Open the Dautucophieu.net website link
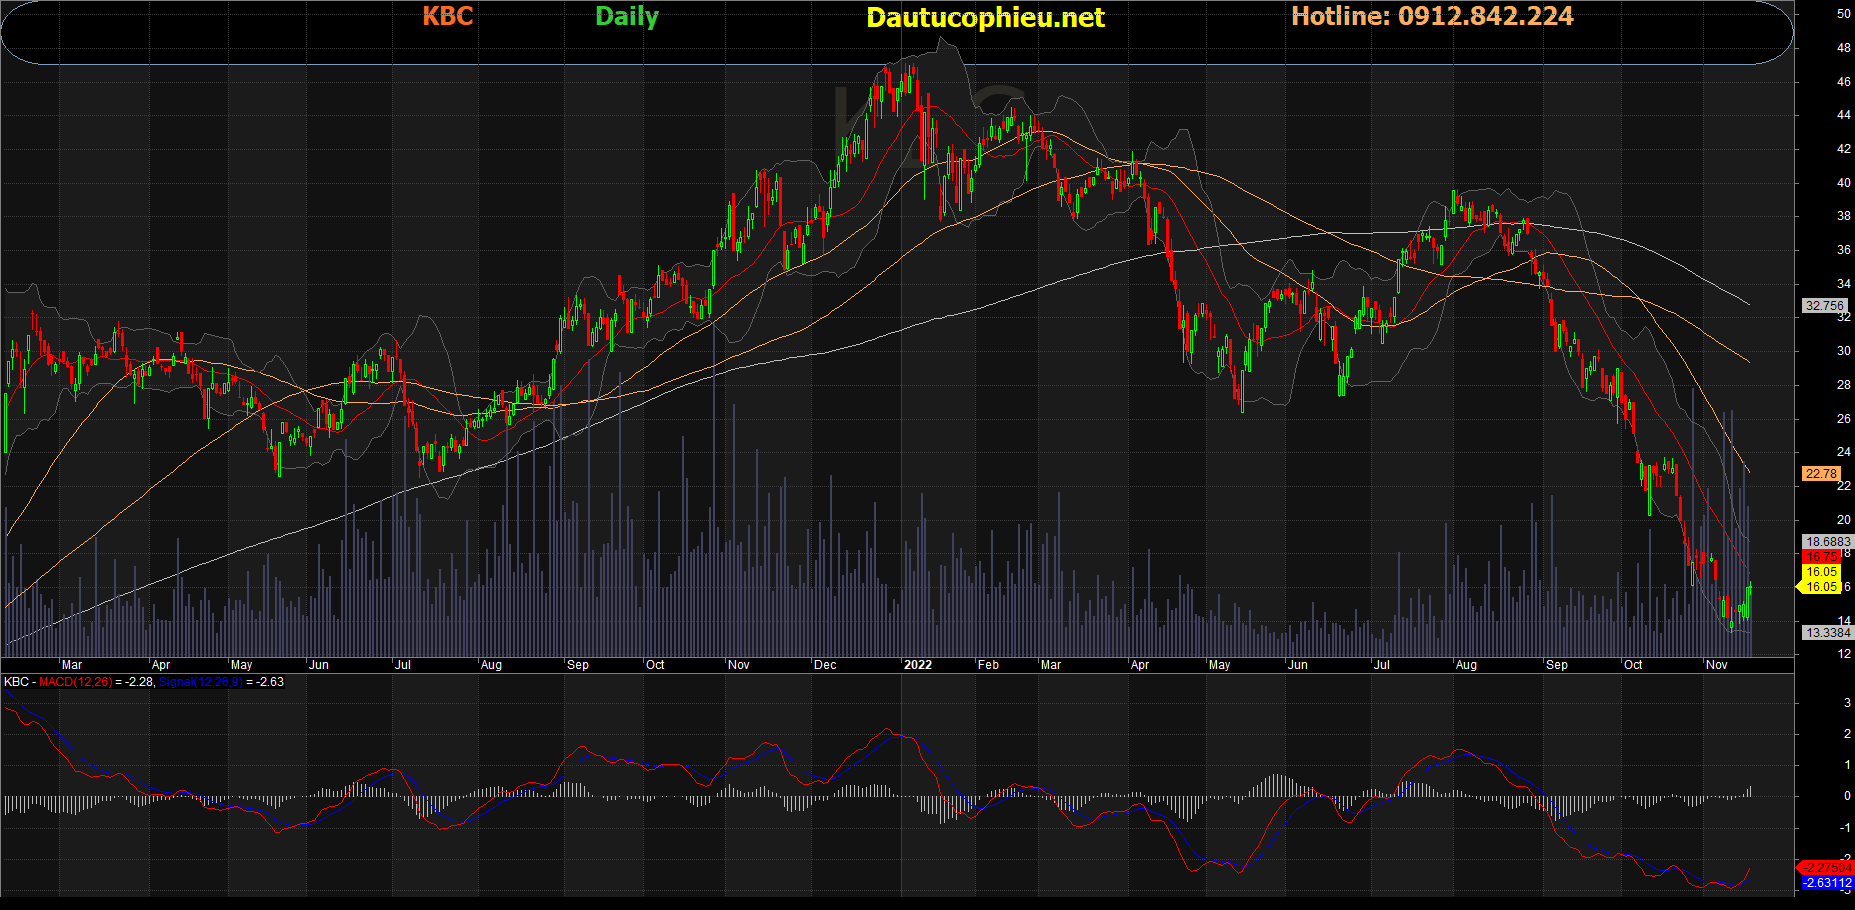Screen dimensions: 1855x910 click(x=984, y=17)
